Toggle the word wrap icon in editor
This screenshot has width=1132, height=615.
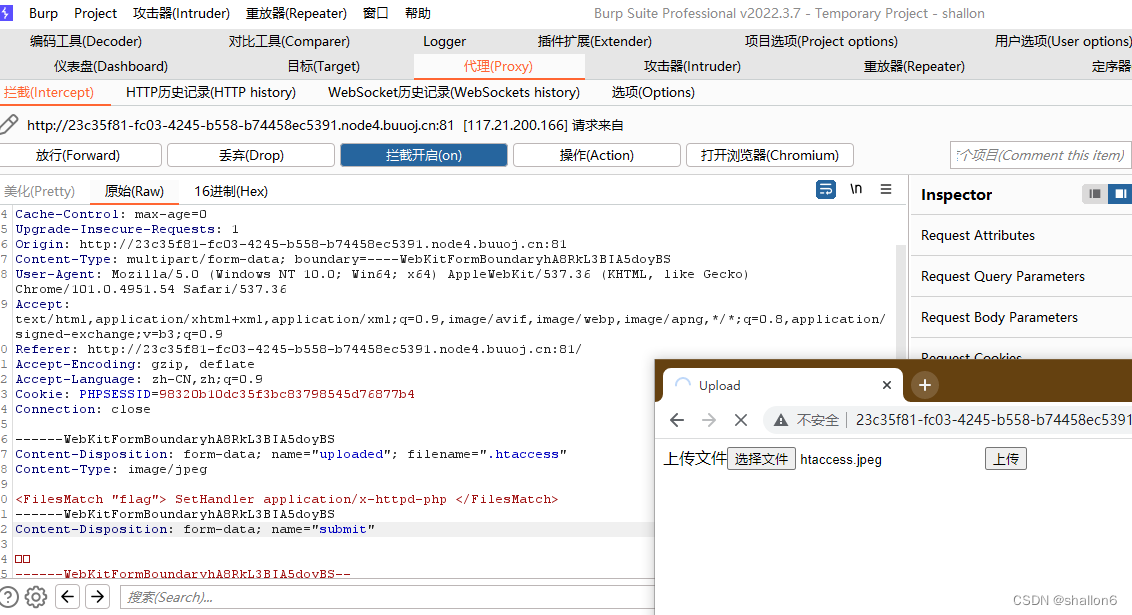tap(825, 189)
